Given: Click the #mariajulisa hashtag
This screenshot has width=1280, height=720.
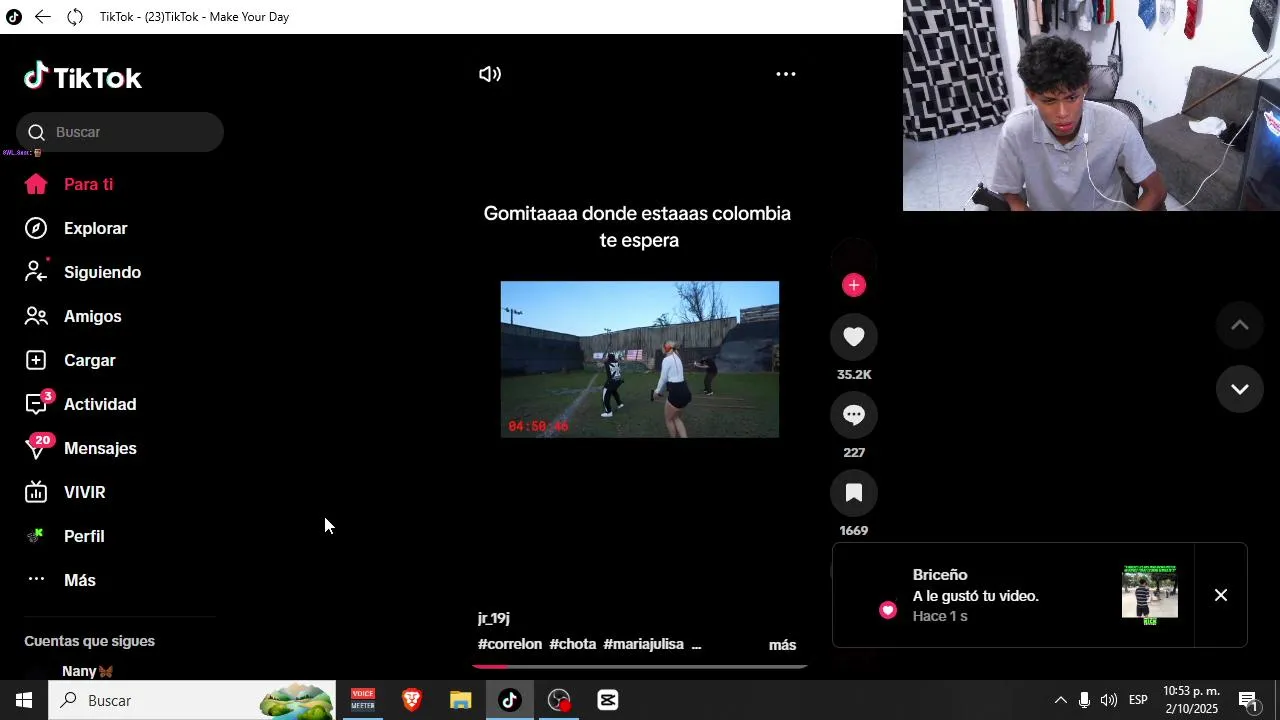Looking at the screenshot, I should pos(644,644).
